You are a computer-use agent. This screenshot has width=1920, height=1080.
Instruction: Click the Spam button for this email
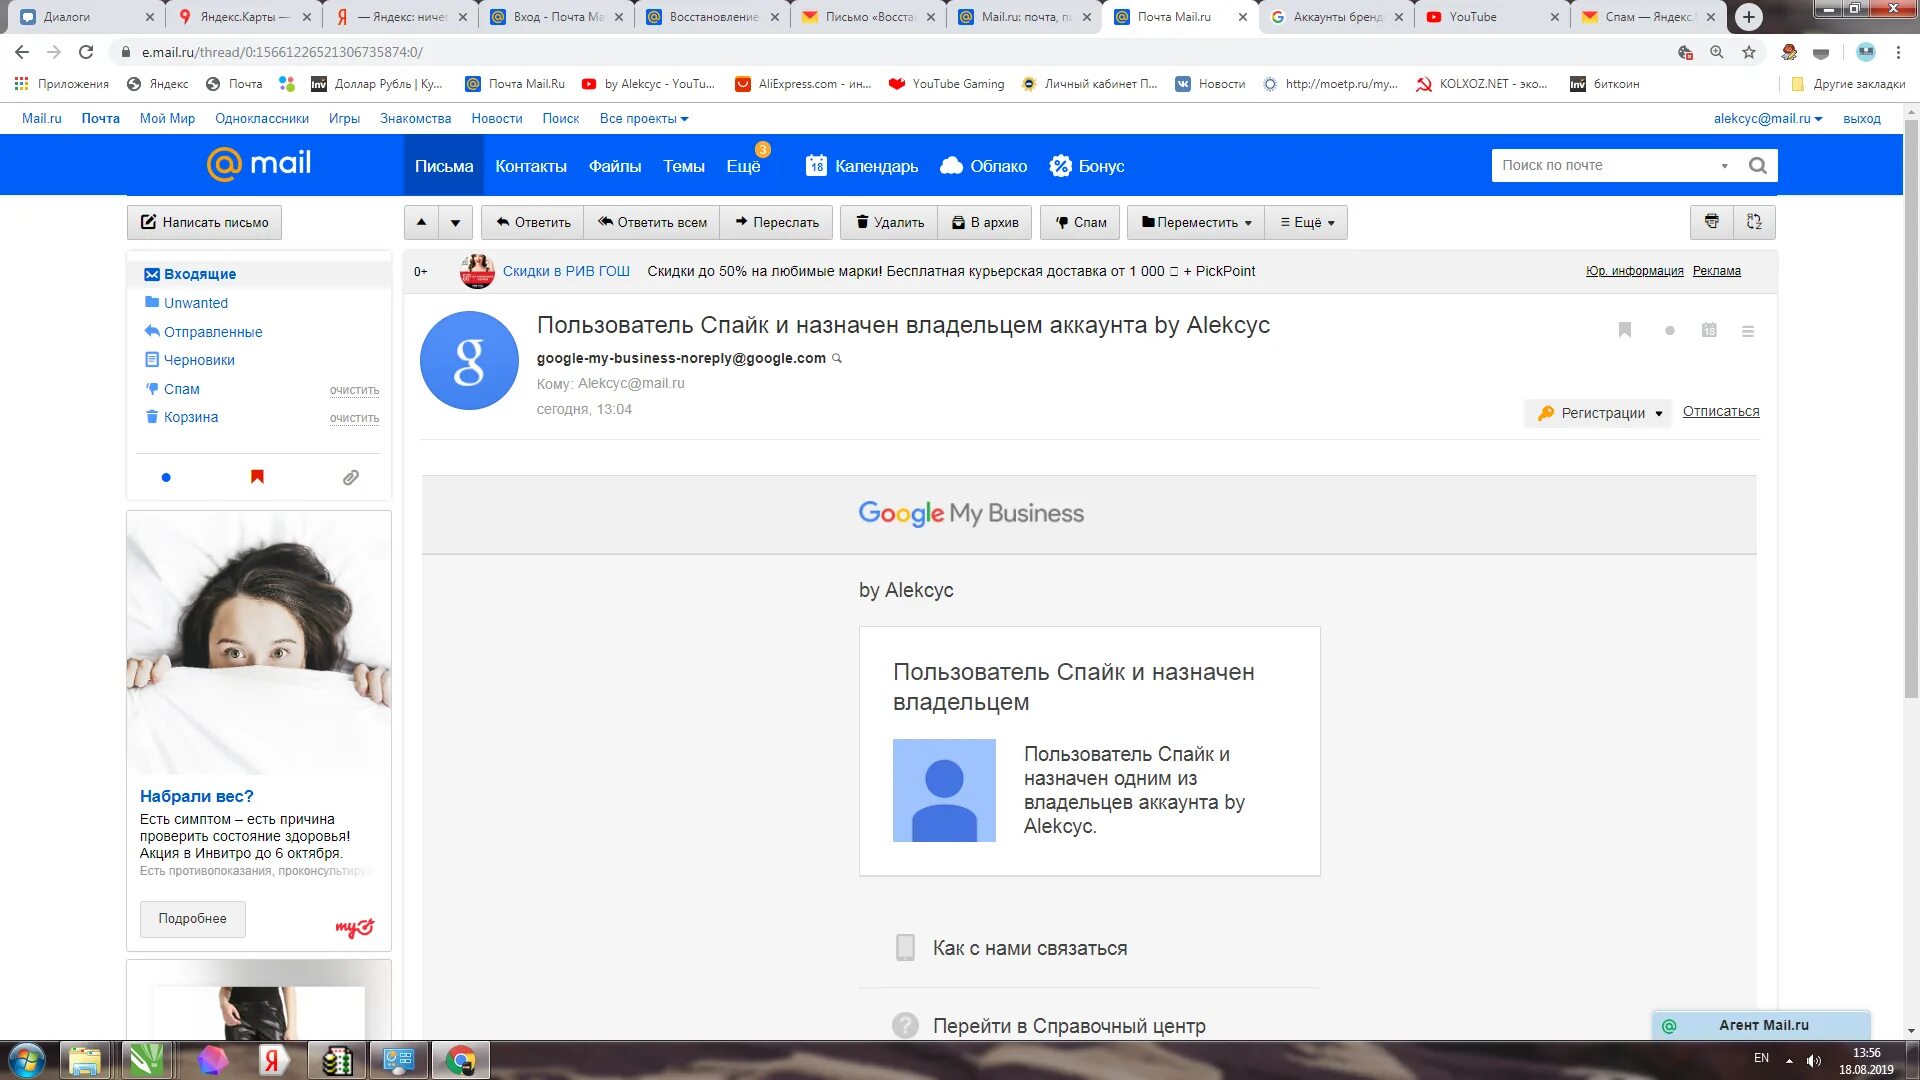[x=1080, y=222]
